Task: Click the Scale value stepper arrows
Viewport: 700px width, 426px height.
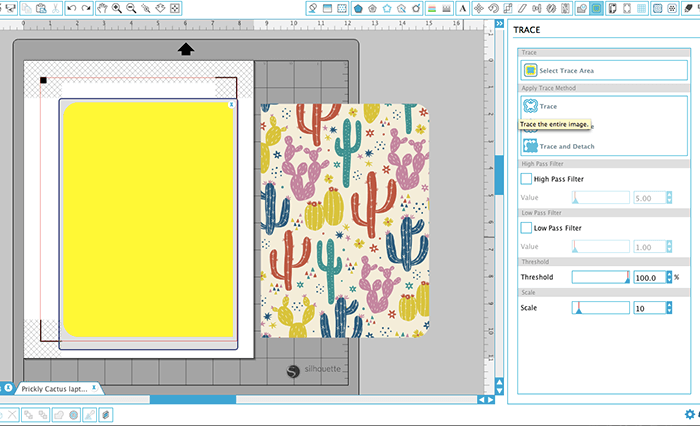Action: pos(669,308)
